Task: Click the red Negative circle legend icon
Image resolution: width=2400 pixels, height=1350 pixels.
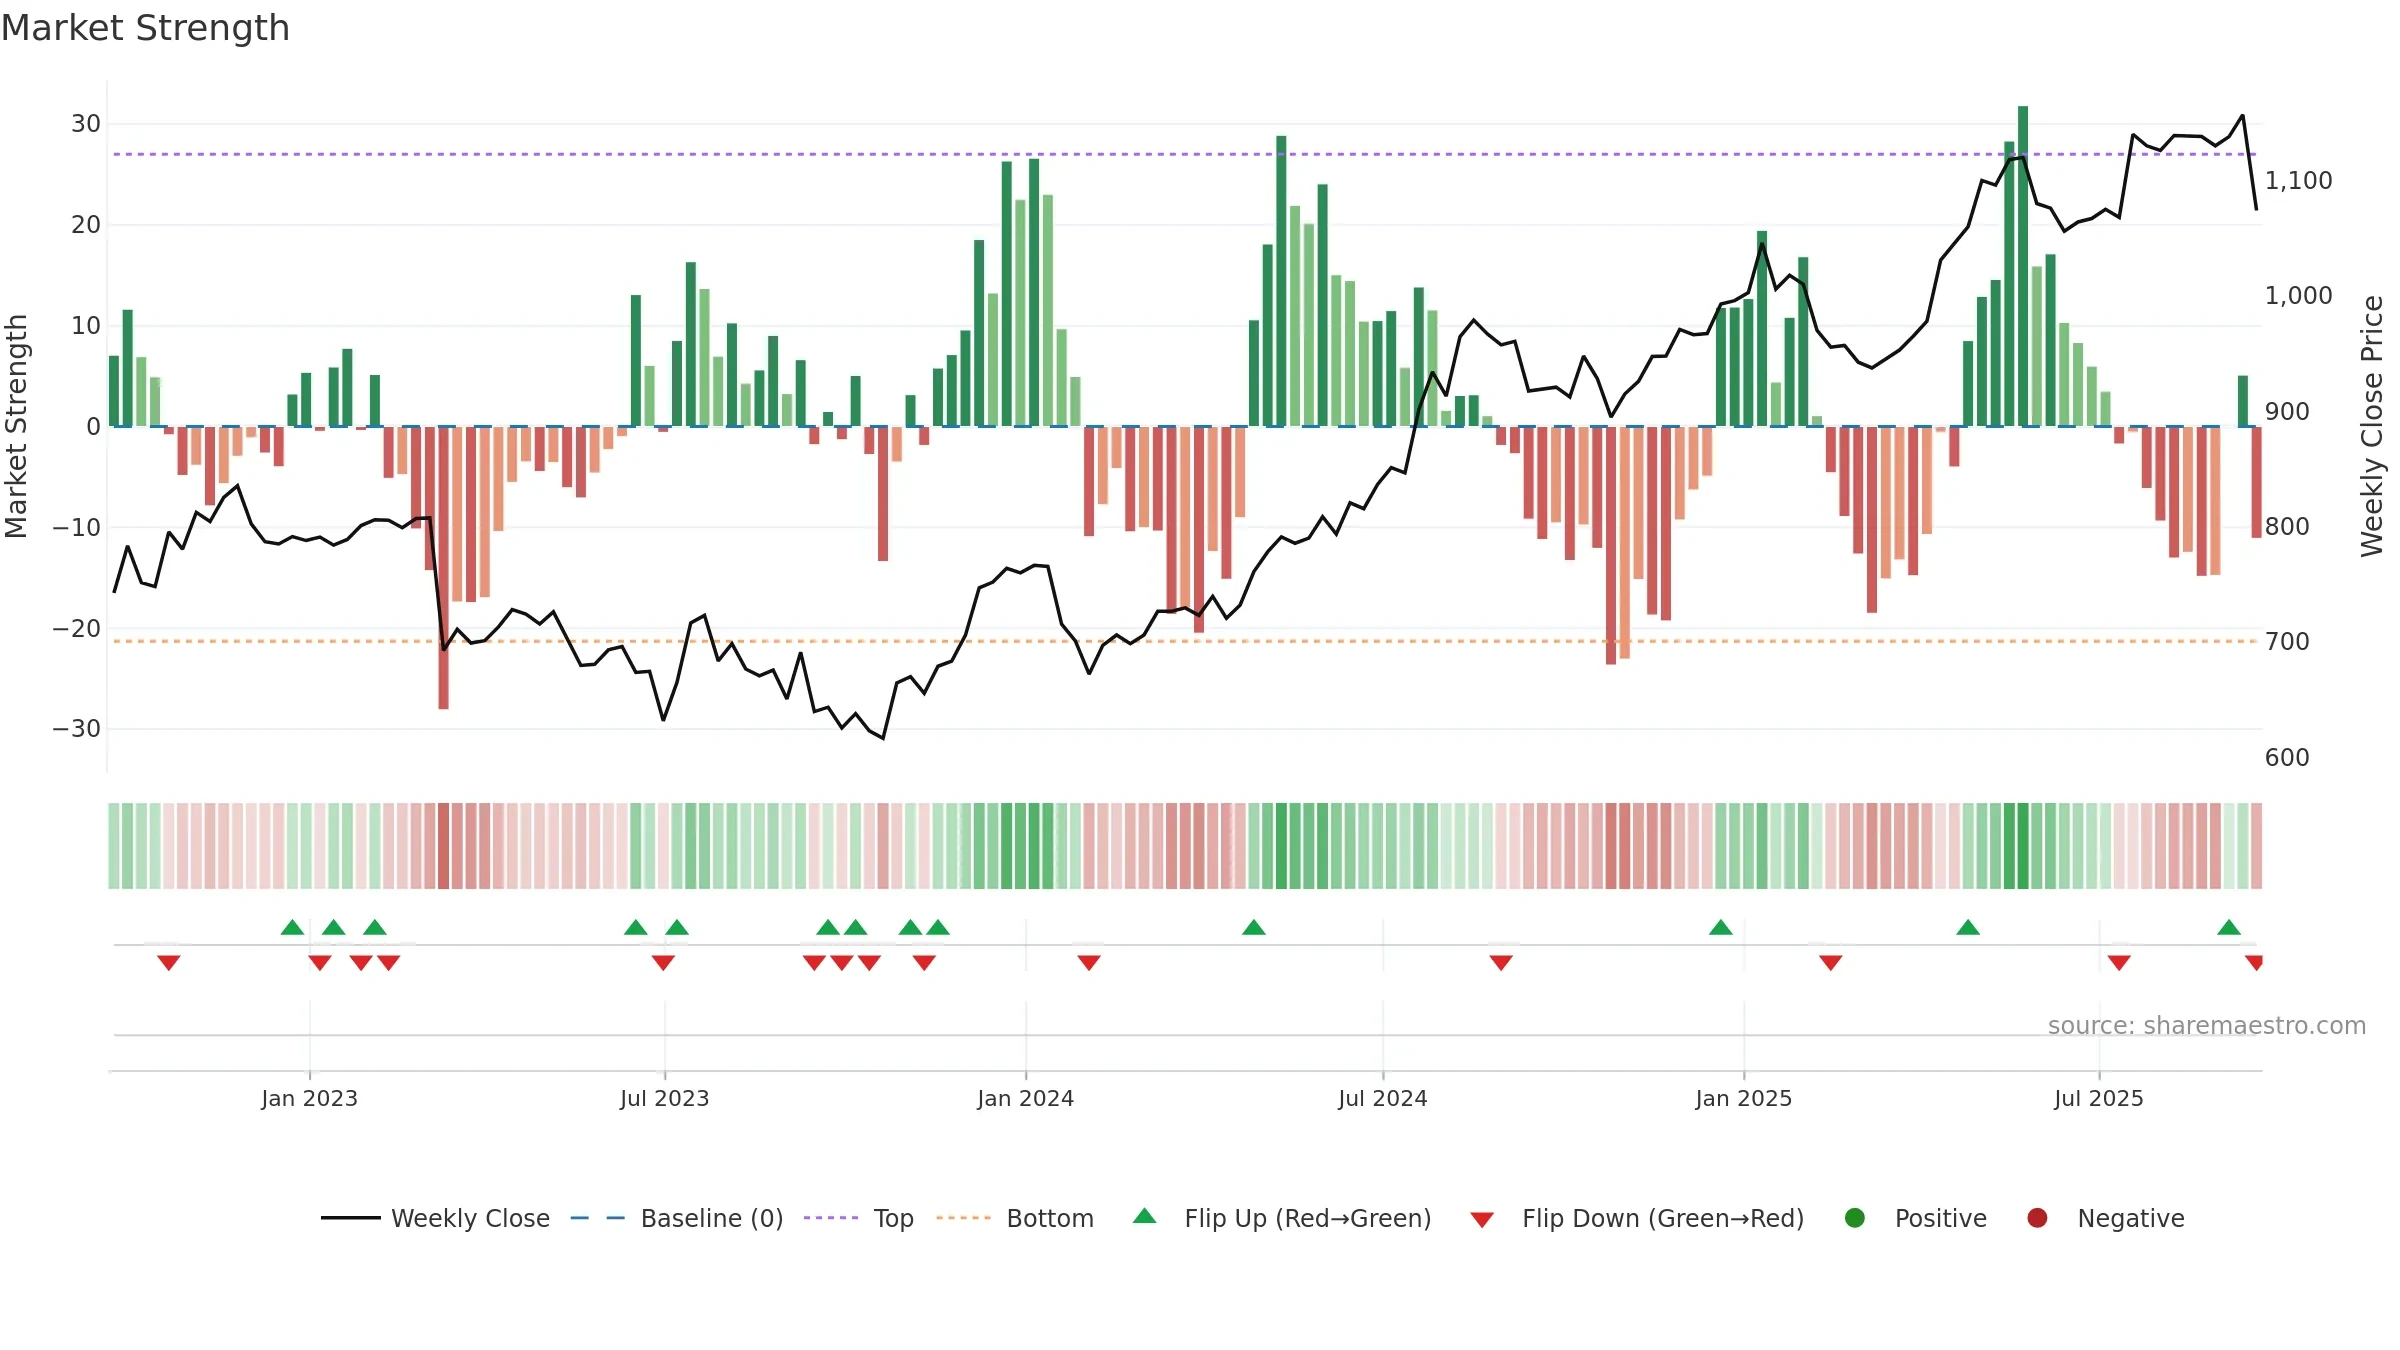Action: point(2037,1218)
